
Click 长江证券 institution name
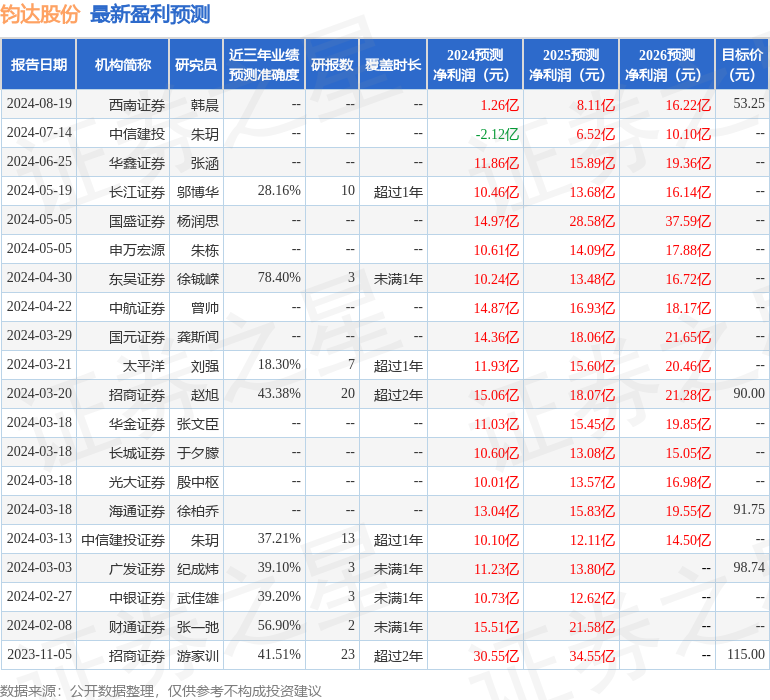pos(137,192)
